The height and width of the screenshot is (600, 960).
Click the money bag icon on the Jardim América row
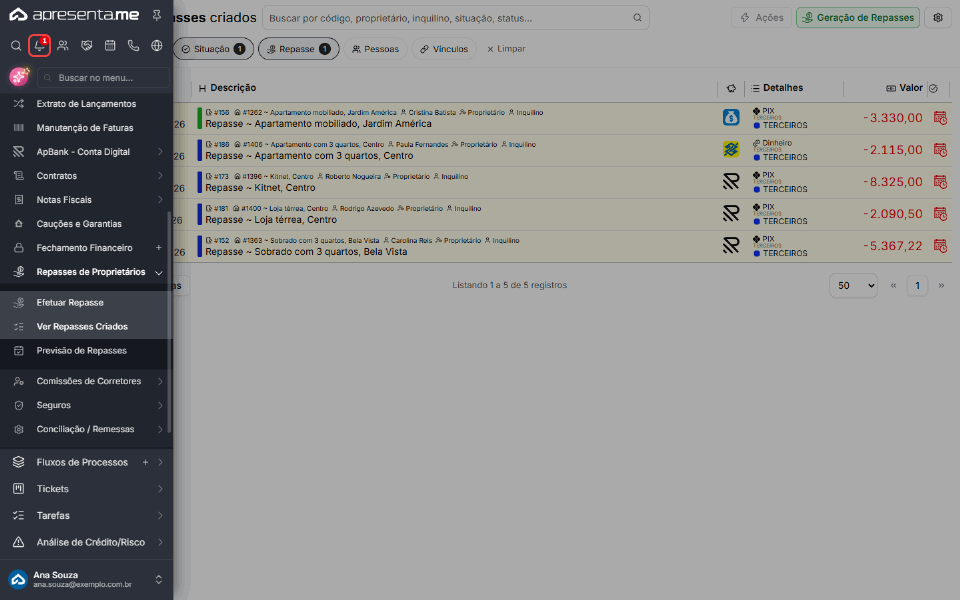click(x=731, y=117)
